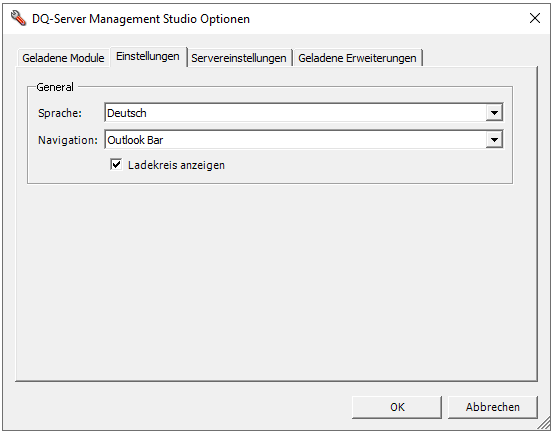The height and width of the screenshot is (435, 555).
Task: Close the DQ-Server Management Studio Optionen dialog
Action: click(535, 18)
